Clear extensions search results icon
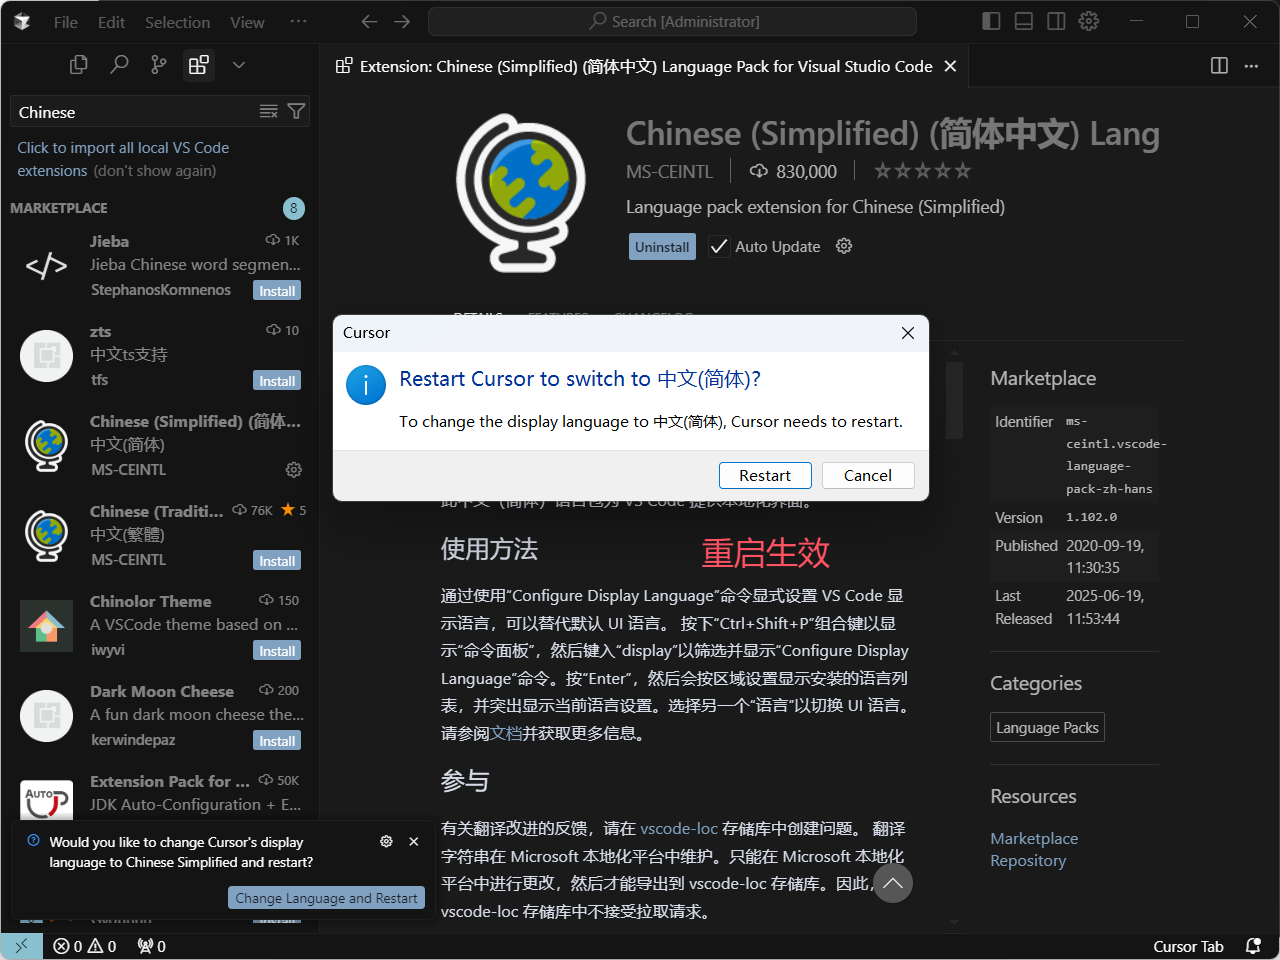The height and width of the screenshot is (960, 1280). point(269,111)
